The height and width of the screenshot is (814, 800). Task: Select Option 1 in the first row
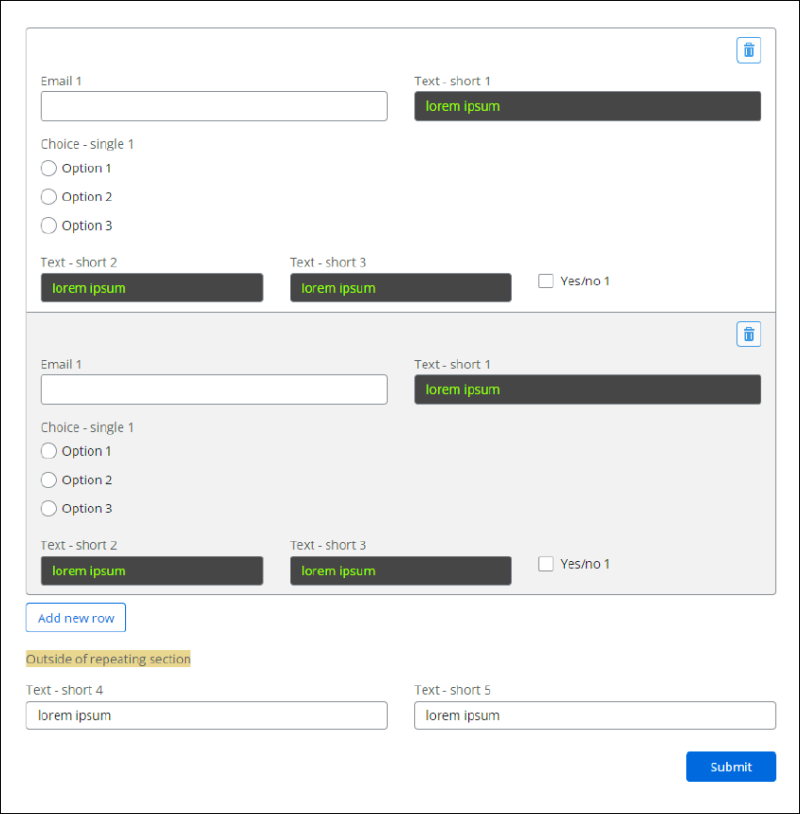click(49, 168)
